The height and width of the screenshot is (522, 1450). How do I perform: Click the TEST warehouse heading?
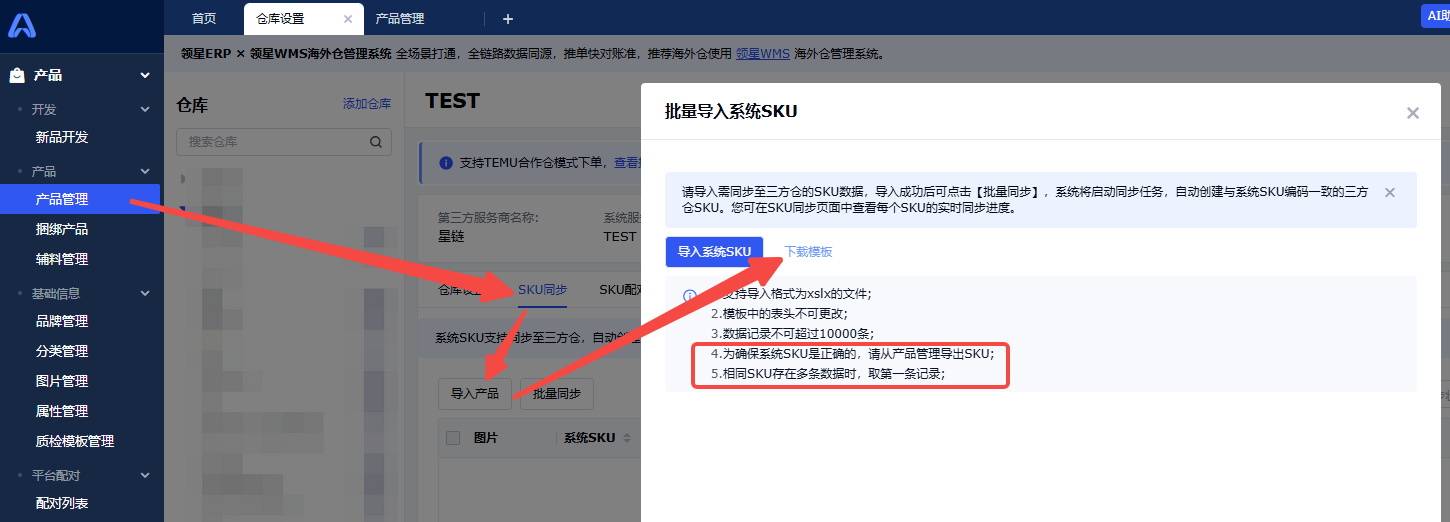click(x=452, y=101)
